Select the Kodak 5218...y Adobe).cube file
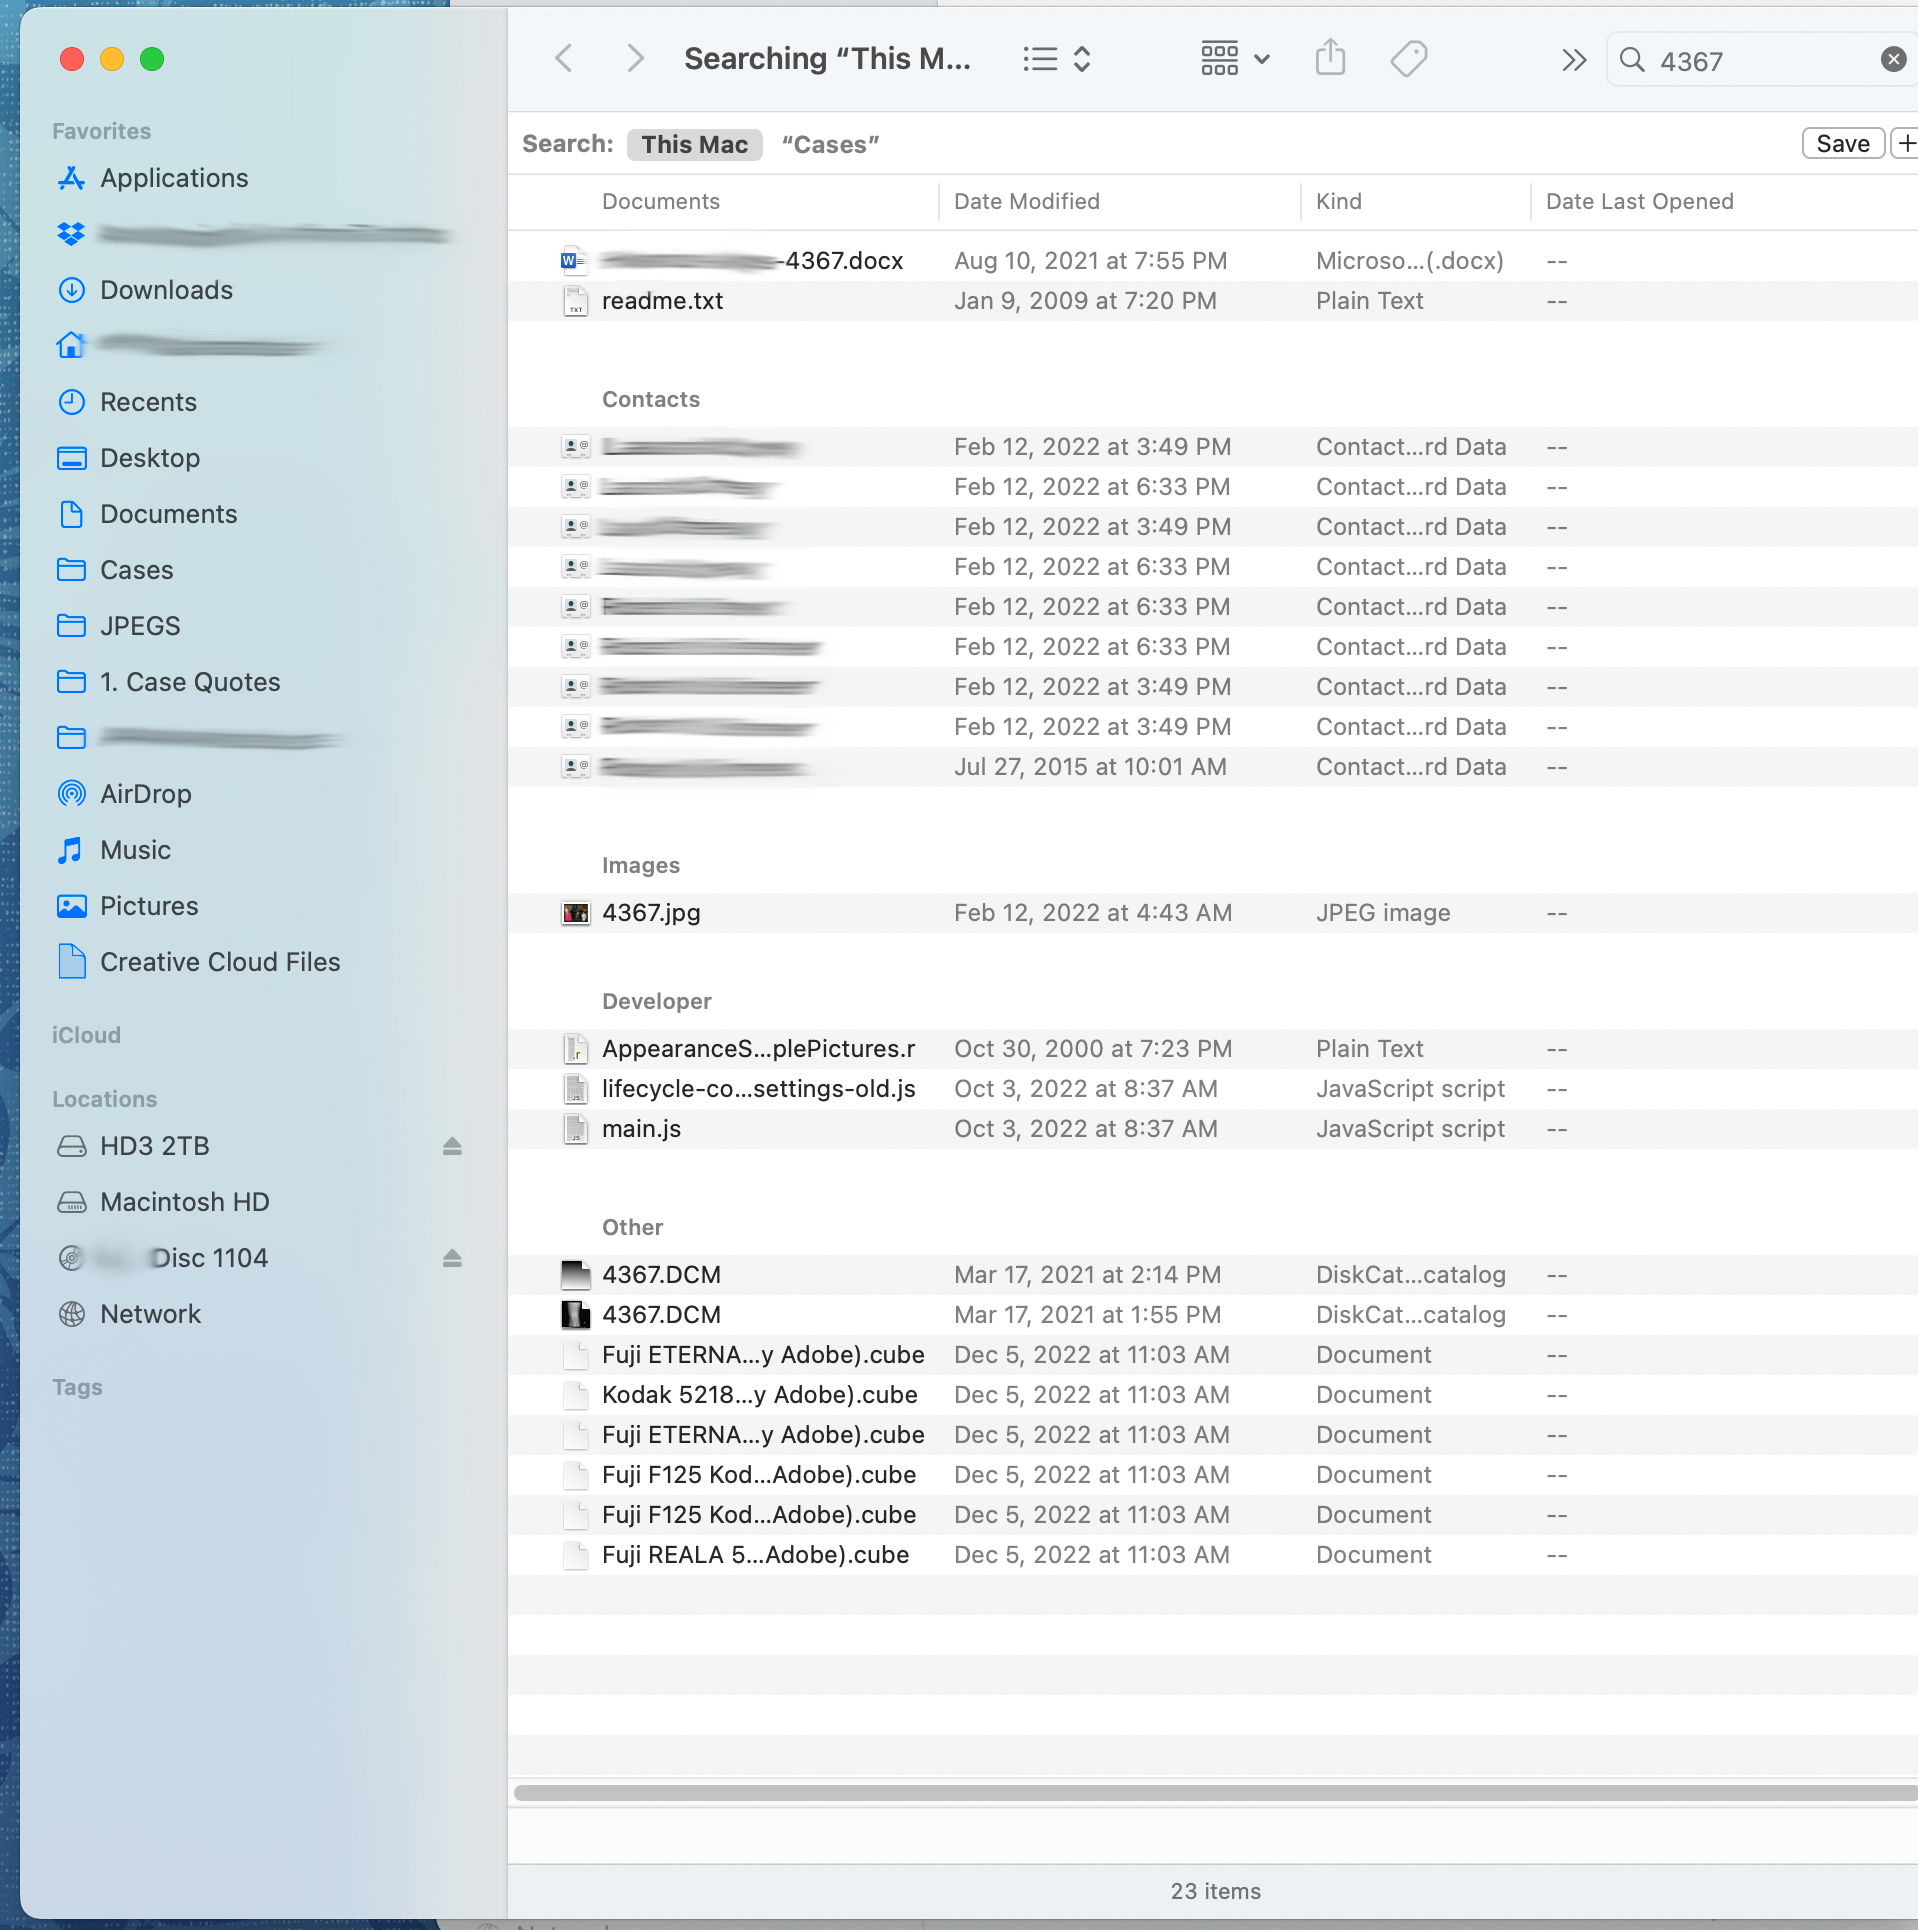The image size is (1918, 1930). (x=1212, y=1395)
